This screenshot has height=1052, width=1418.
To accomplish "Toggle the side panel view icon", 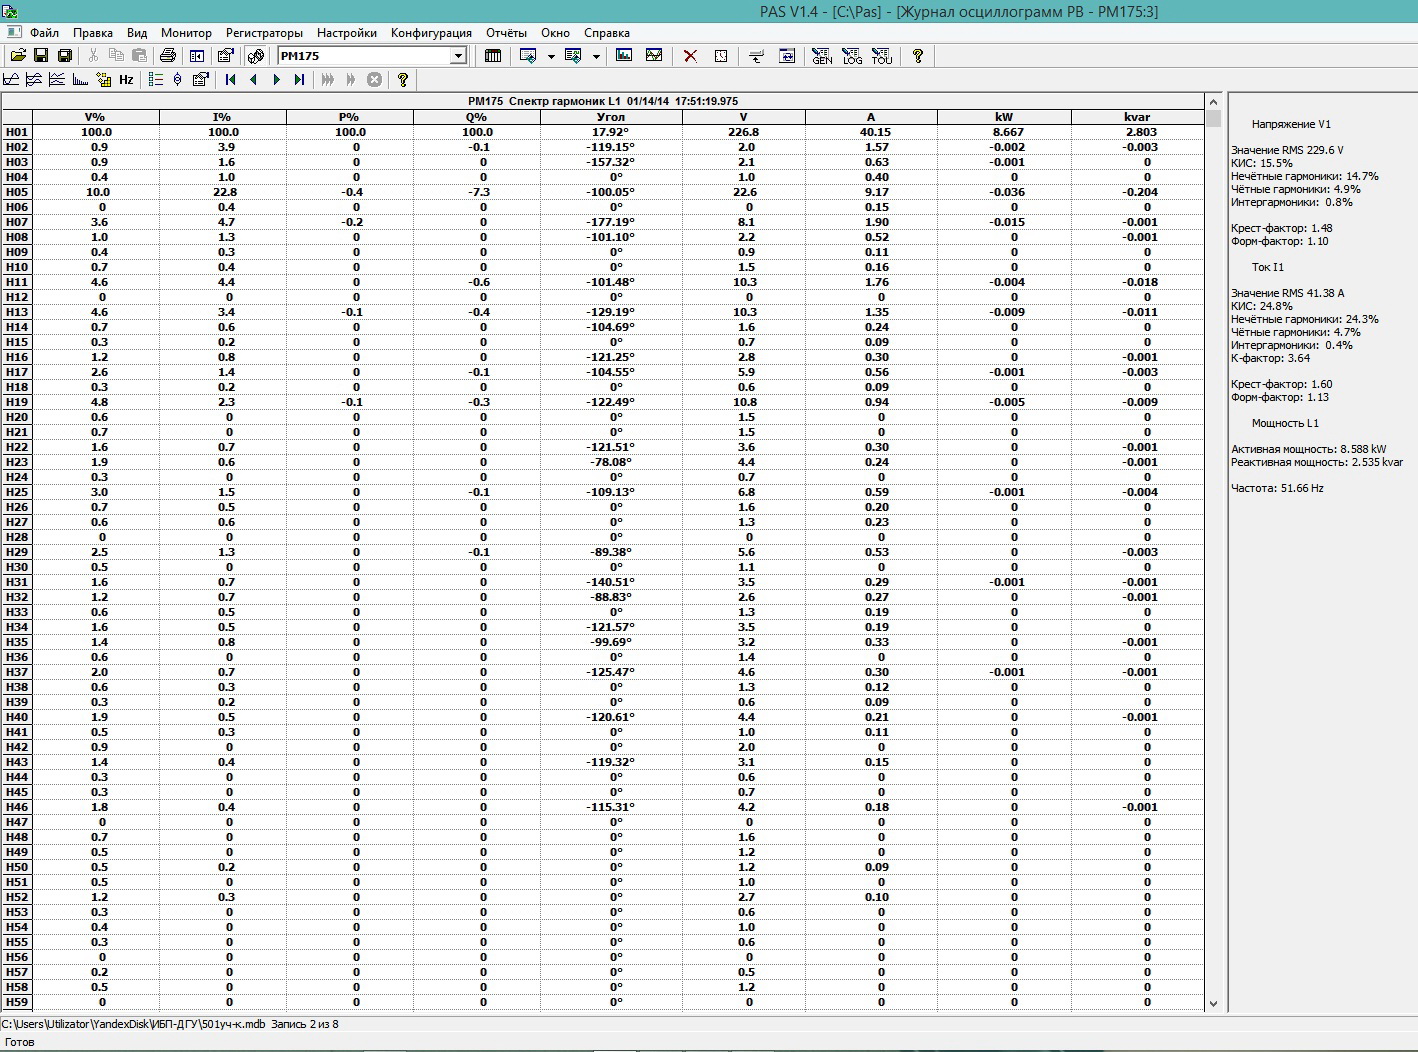I will coord(197,56).
